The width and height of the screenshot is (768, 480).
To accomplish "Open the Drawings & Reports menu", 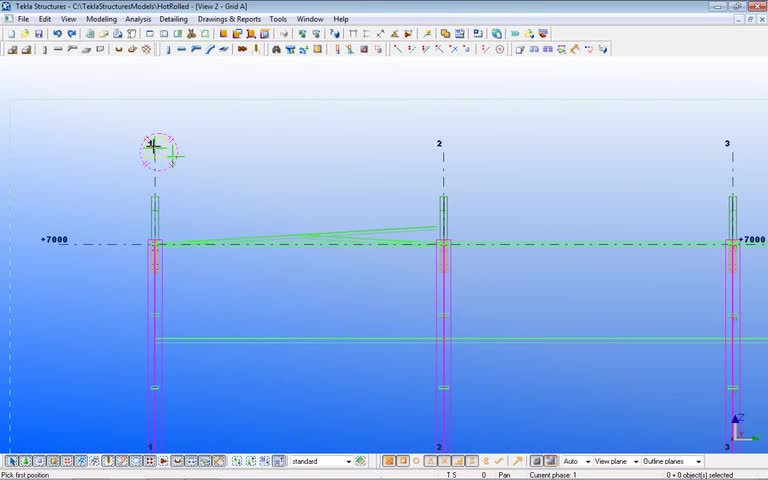I will click(229, 19).
